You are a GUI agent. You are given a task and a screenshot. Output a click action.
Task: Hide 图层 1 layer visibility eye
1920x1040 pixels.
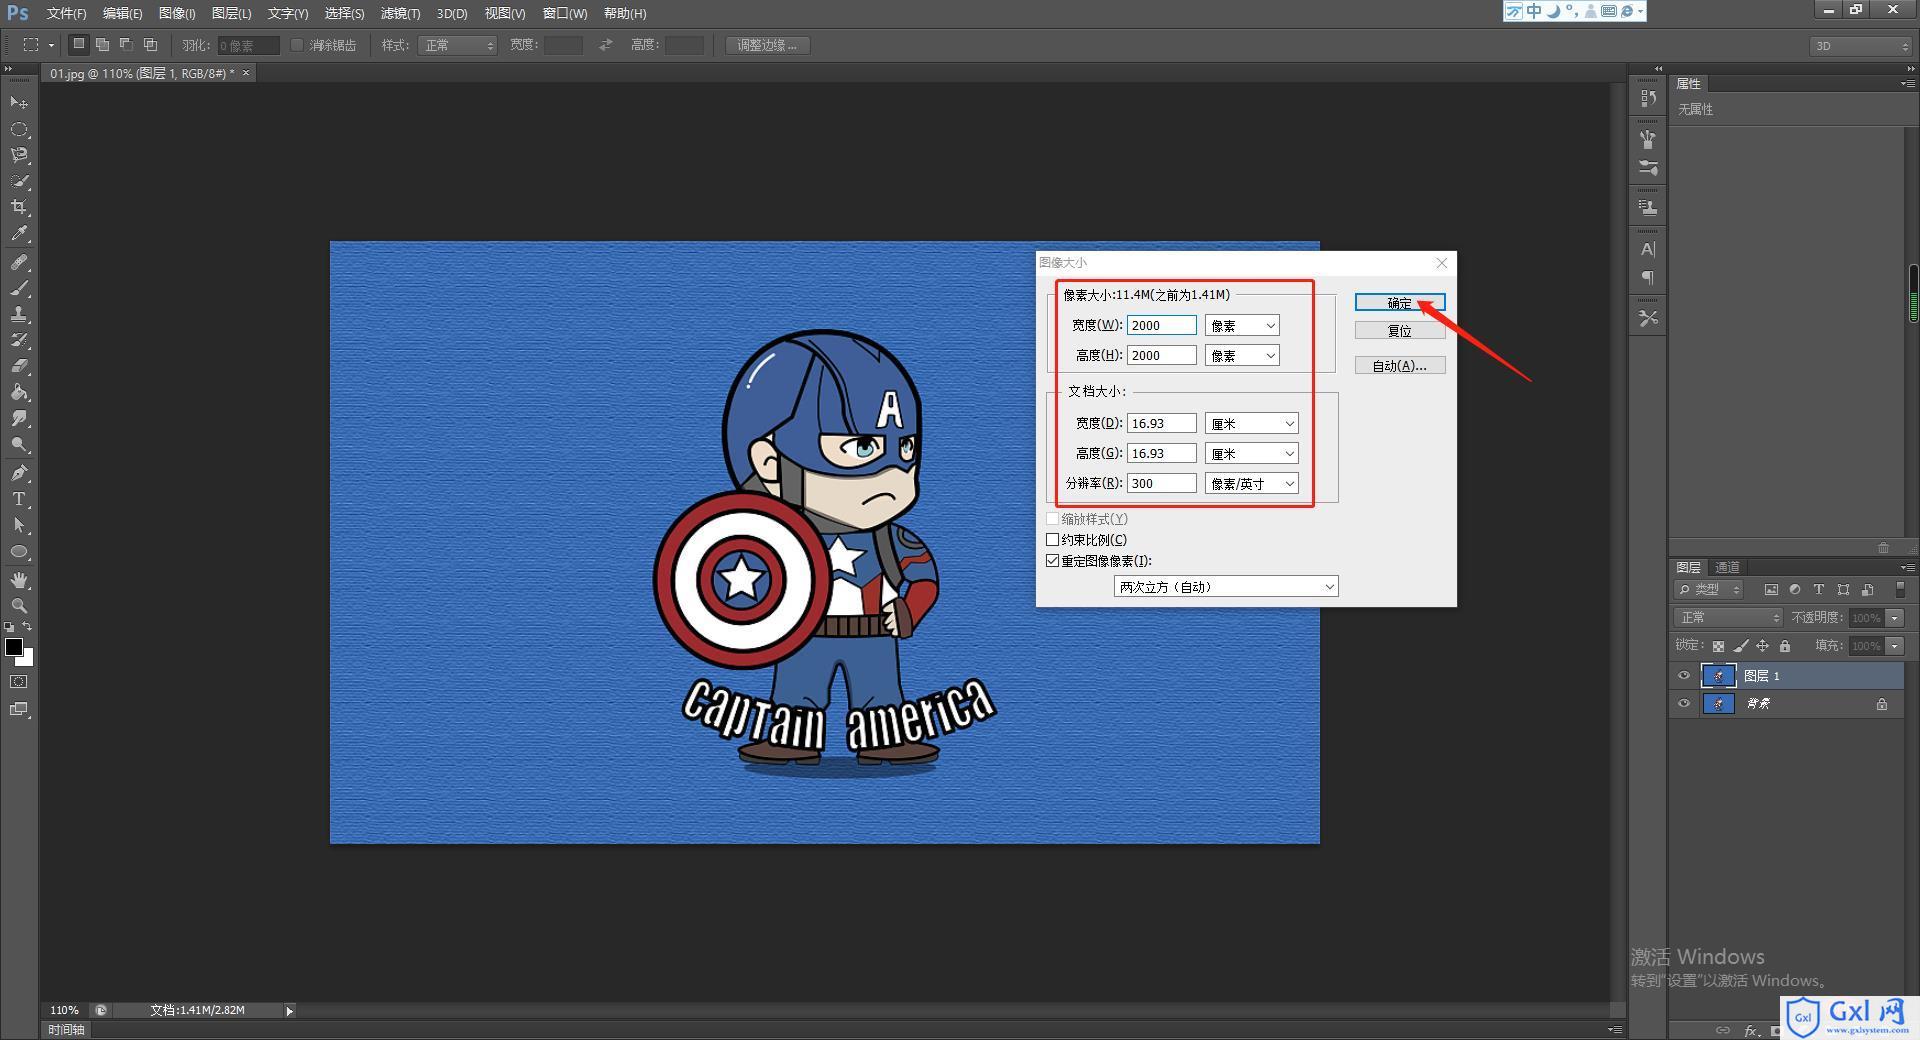tap(1684, 676)
